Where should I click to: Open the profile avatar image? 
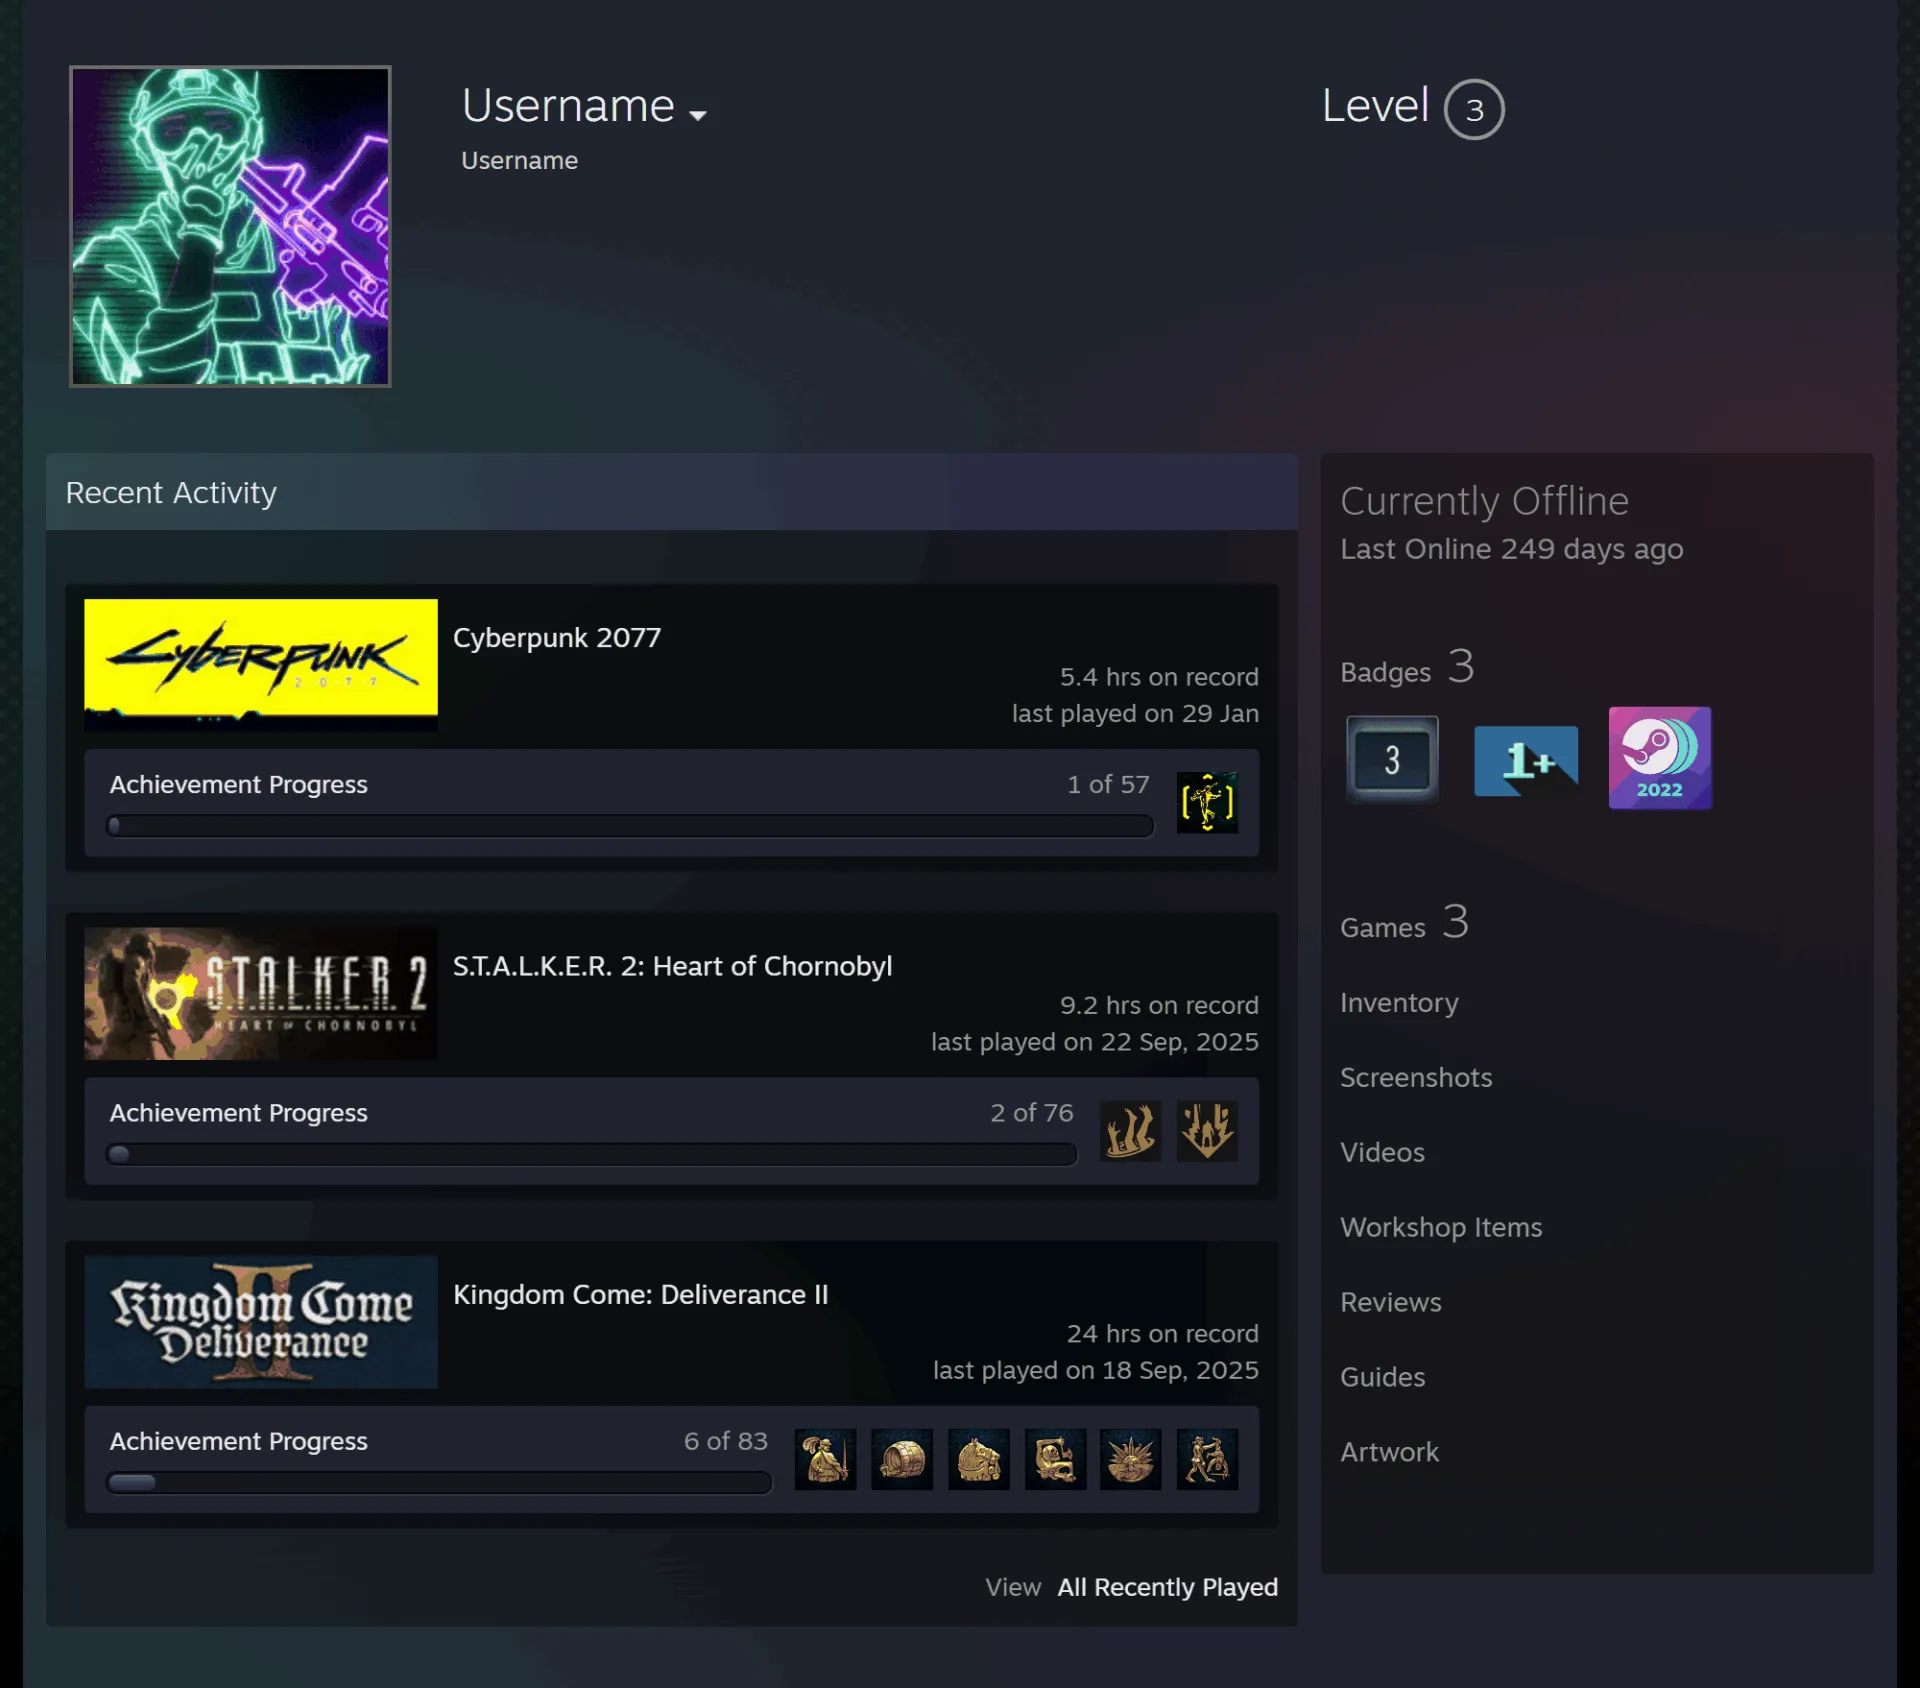coord(230,226)
